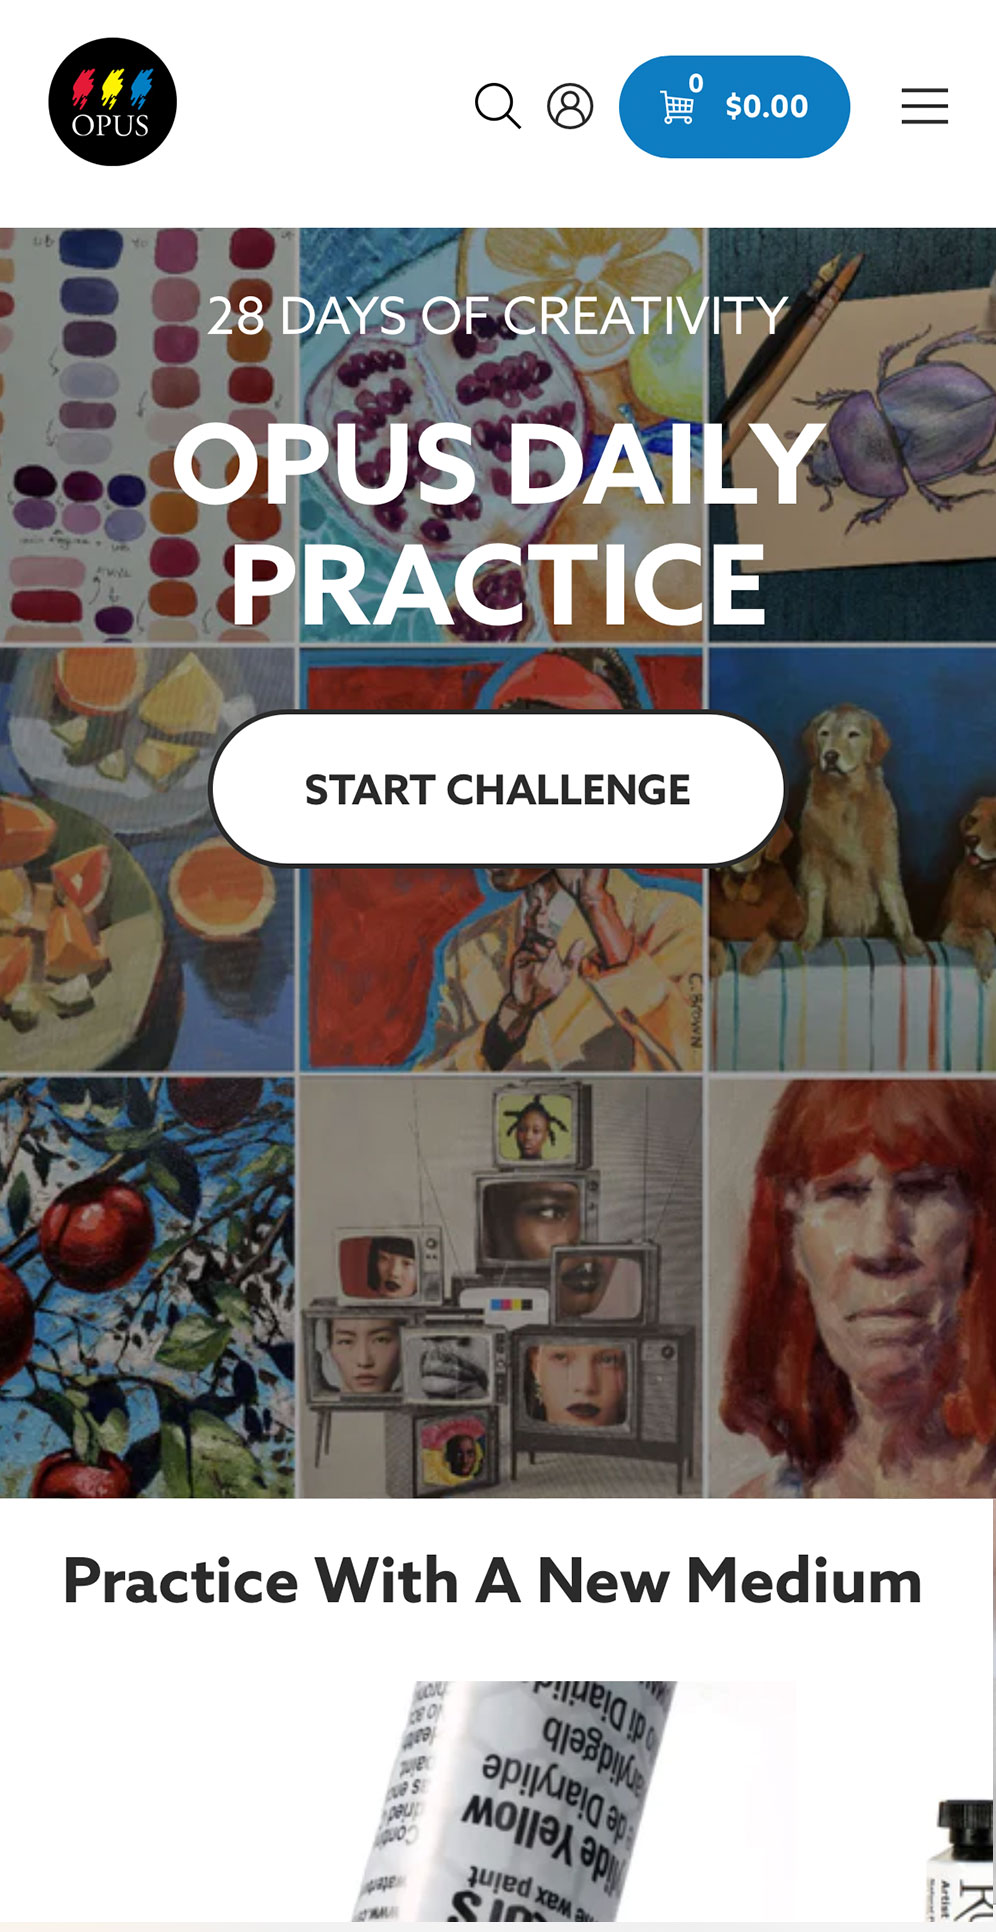Screen dimensions: 996x1932
Task: Select the red apples branch painting
Action: click(x=148, y=1288)
